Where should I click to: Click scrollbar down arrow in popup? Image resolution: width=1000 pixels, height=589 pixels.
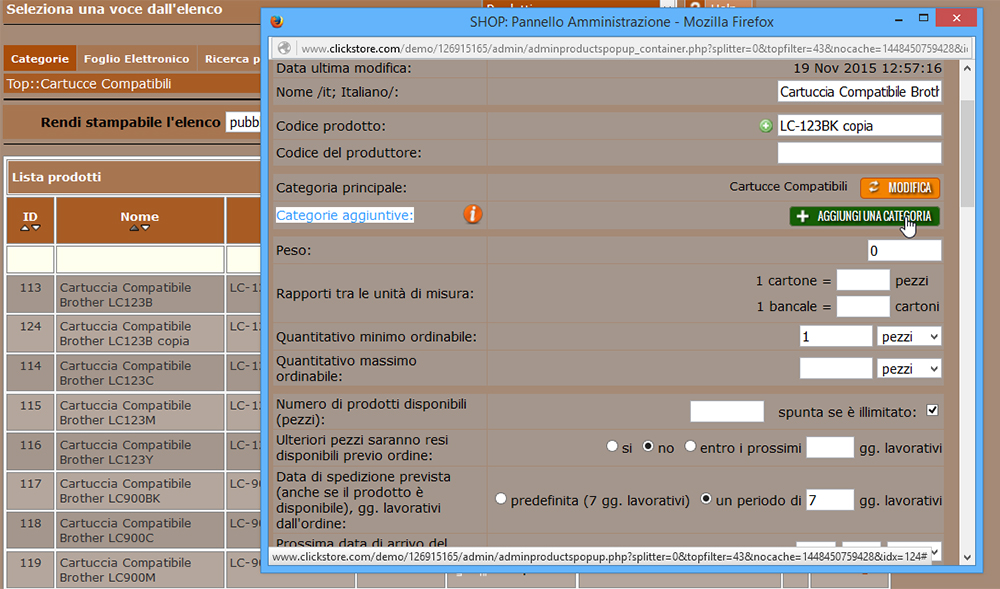pyautogui.click(x=967, y=557)
